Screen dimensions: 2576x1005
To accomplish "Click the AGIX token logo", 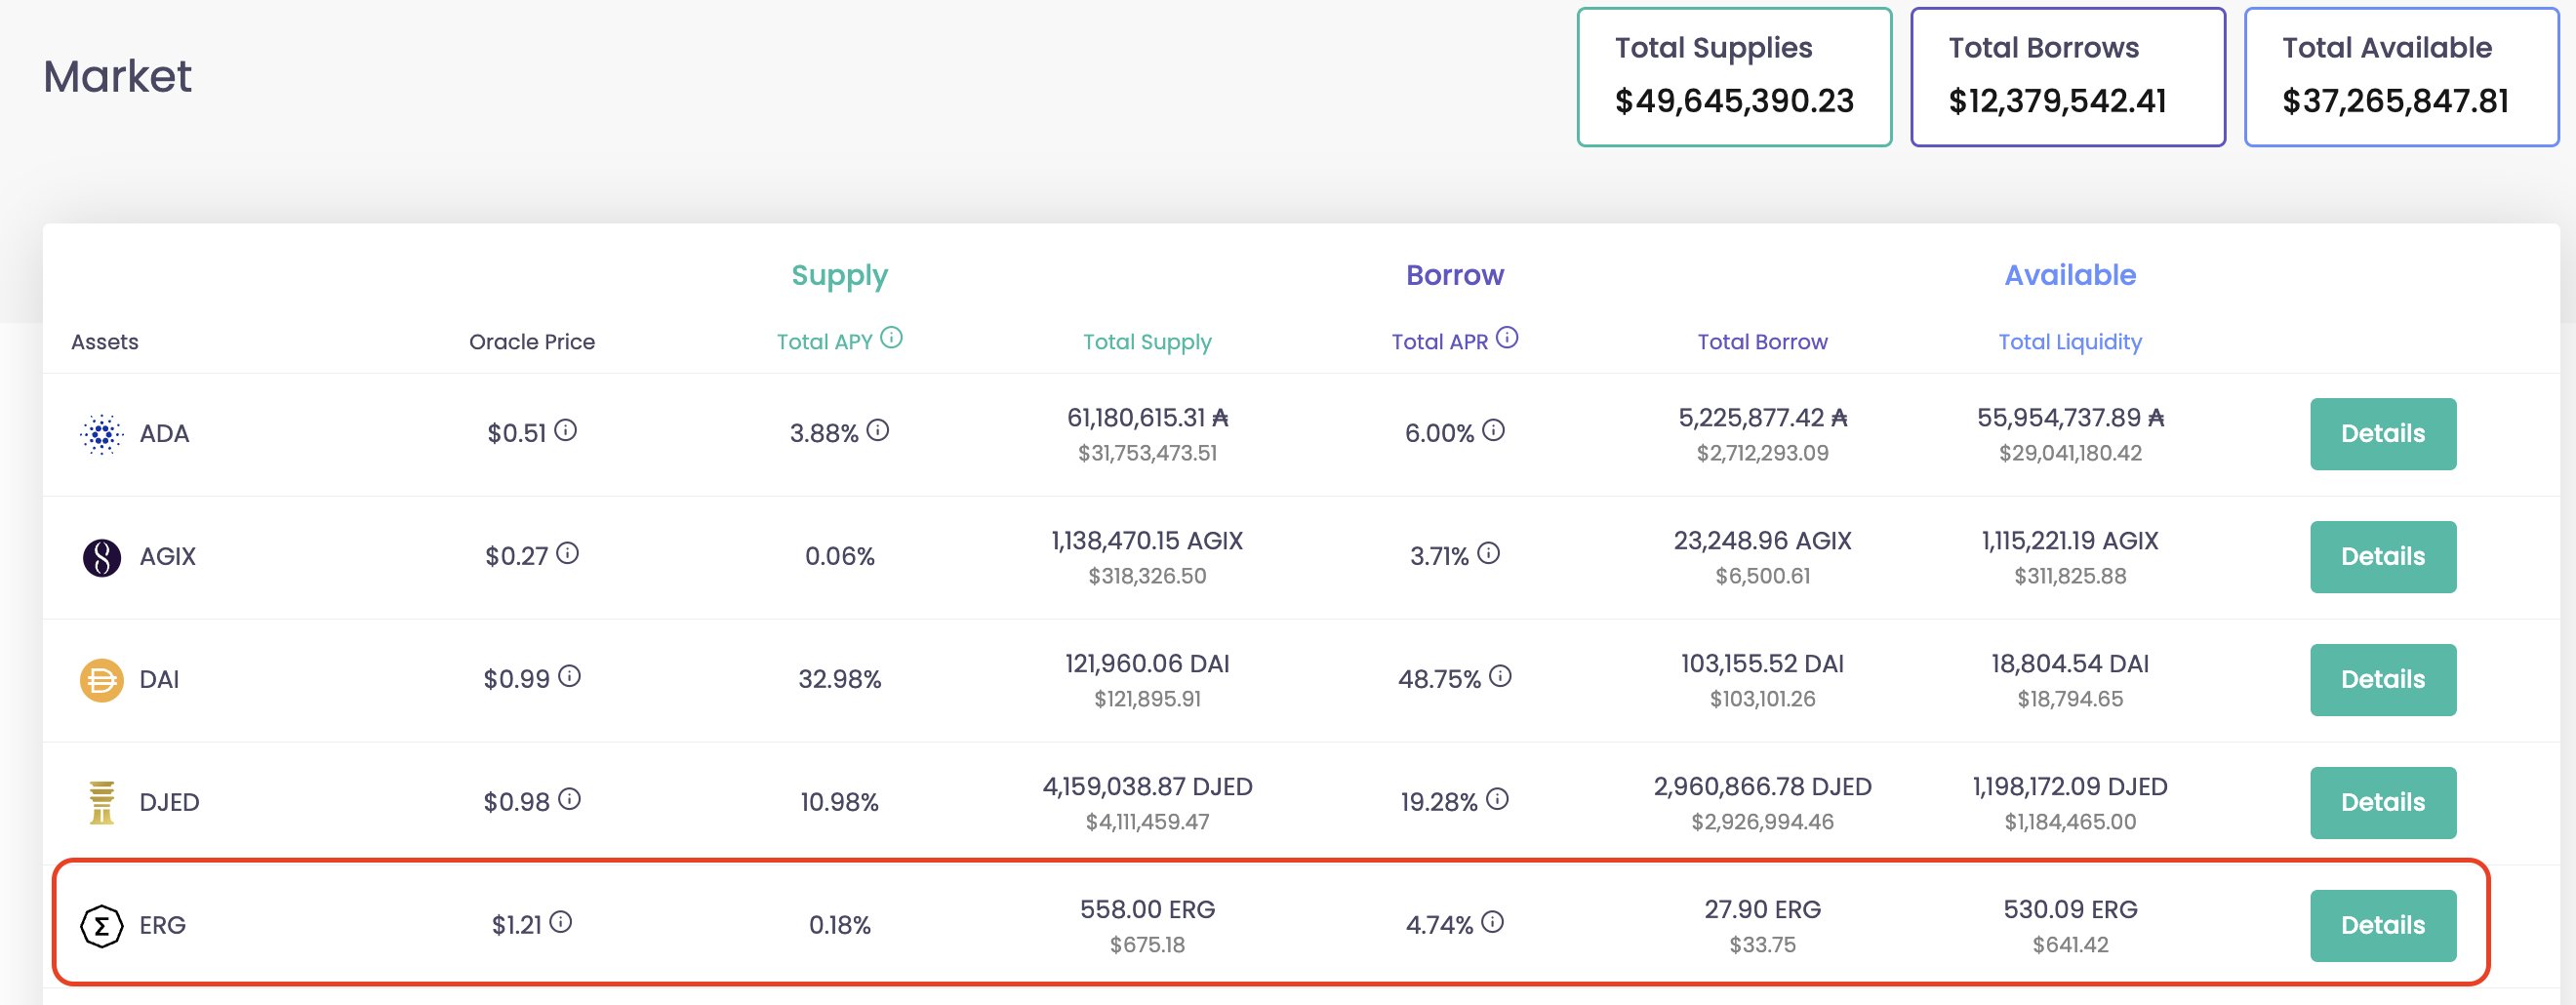I will coord(101,557).
